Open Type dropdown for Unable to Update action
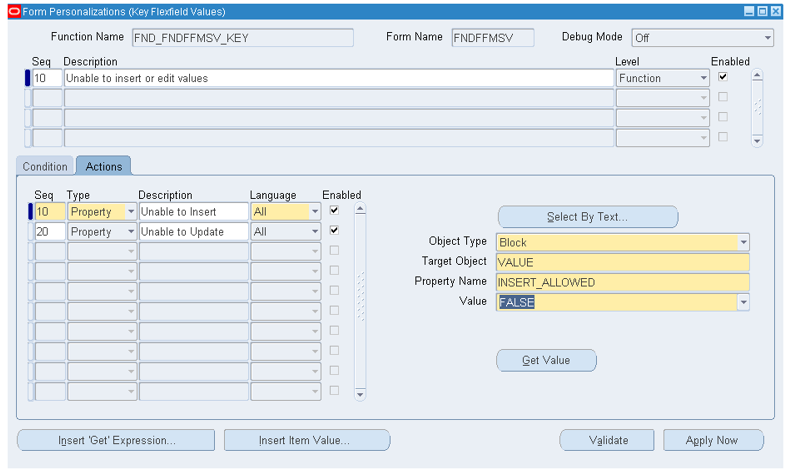 (131, 232)
